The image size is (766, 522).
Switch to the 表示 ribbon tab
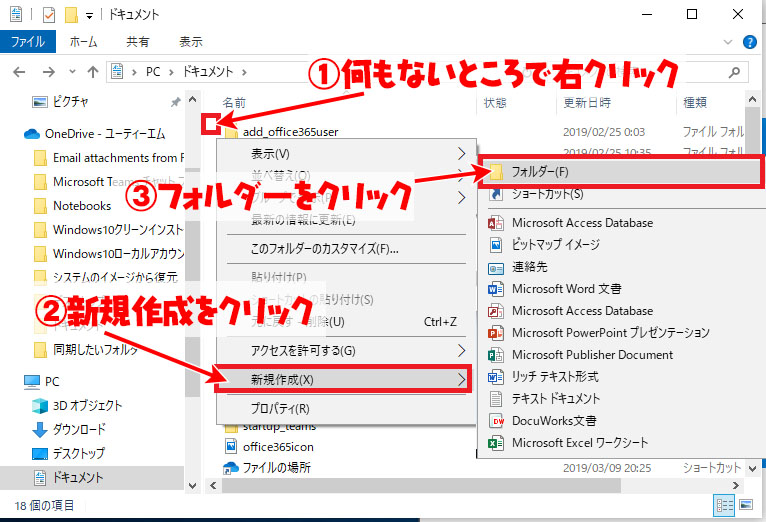click(x=191, y=42)
